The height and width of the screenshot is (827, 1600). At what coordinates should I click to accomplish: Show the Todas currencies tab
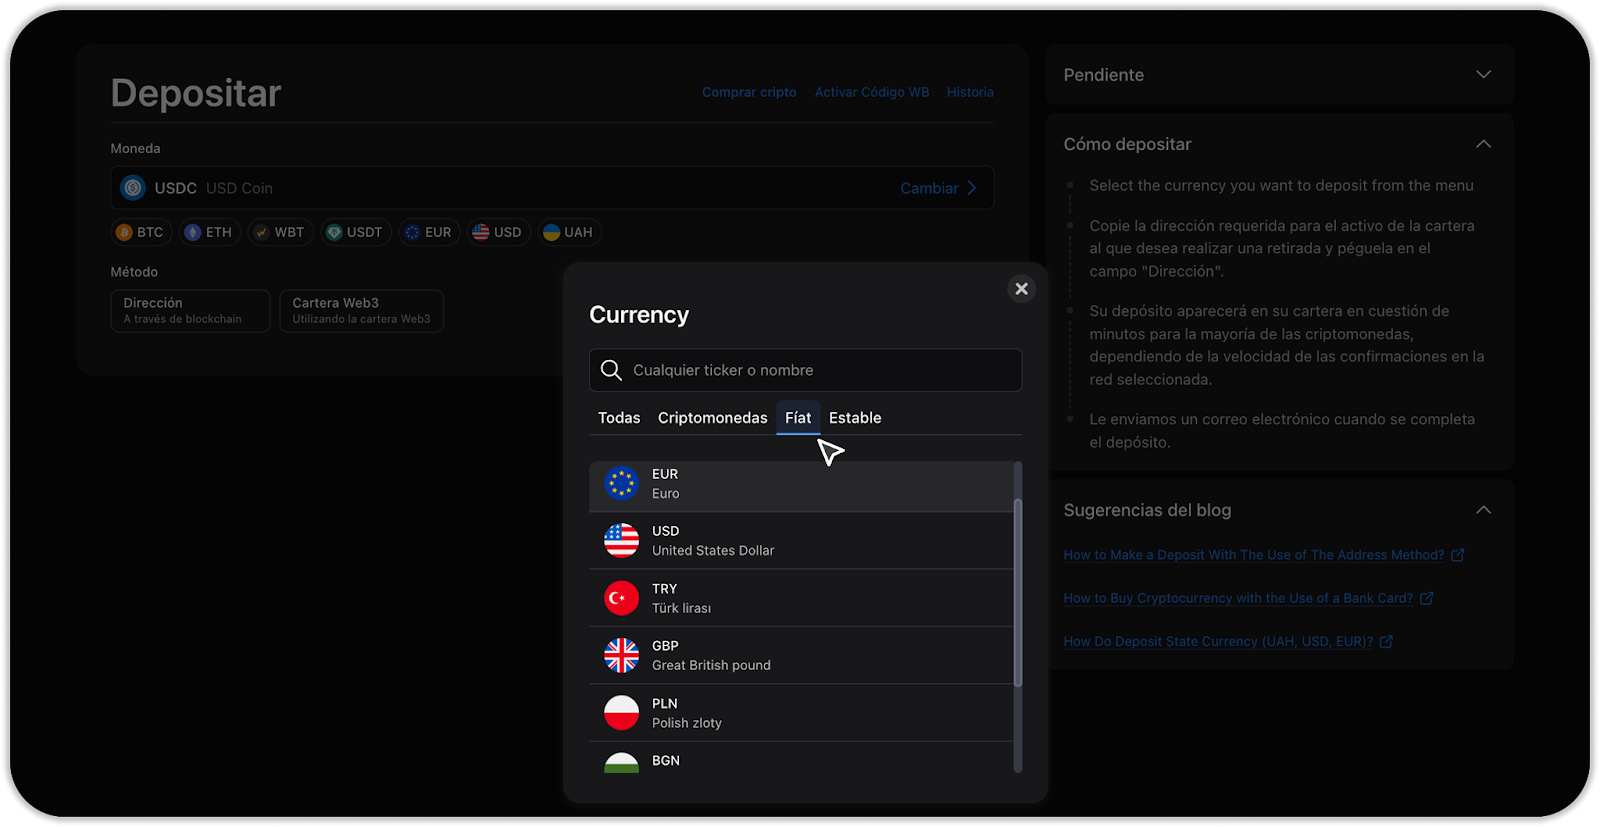[x=619, y=418]
